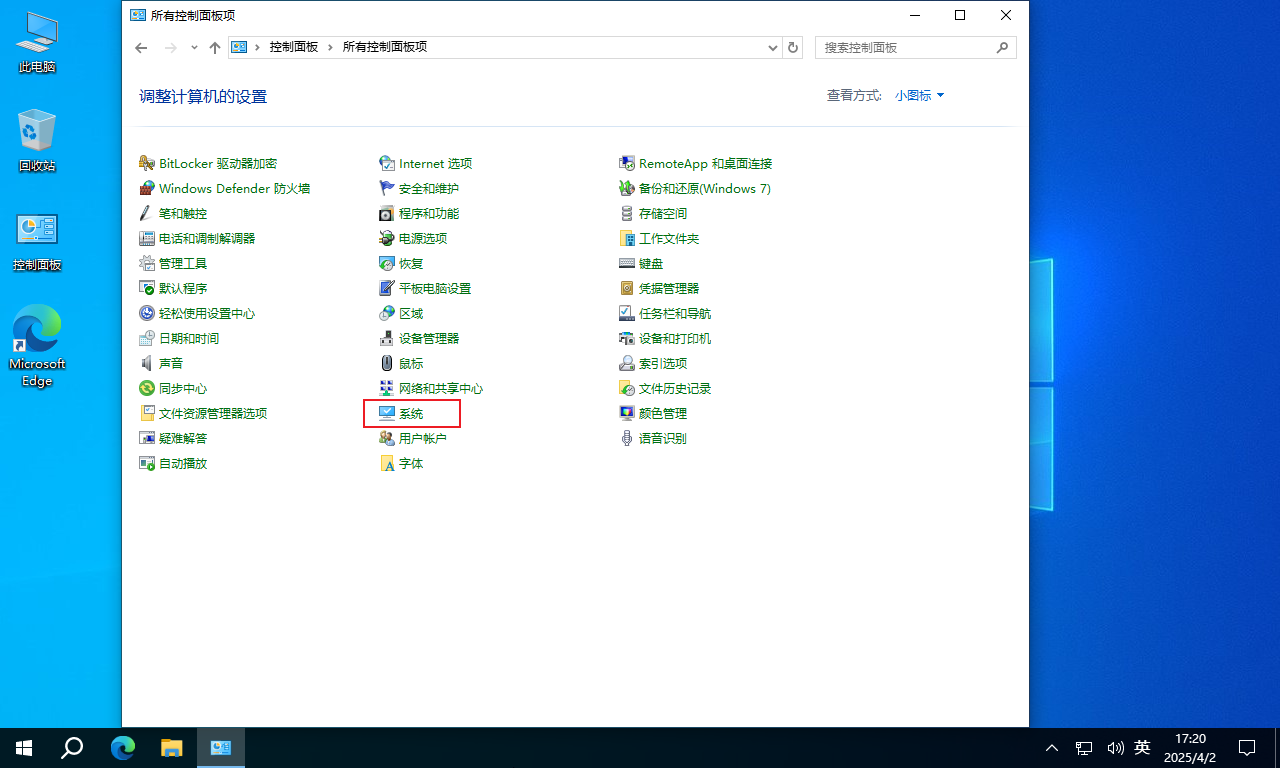1280x768 pixels.
Task: Open the 声音 speaker icon
Action: pos(147,363)
